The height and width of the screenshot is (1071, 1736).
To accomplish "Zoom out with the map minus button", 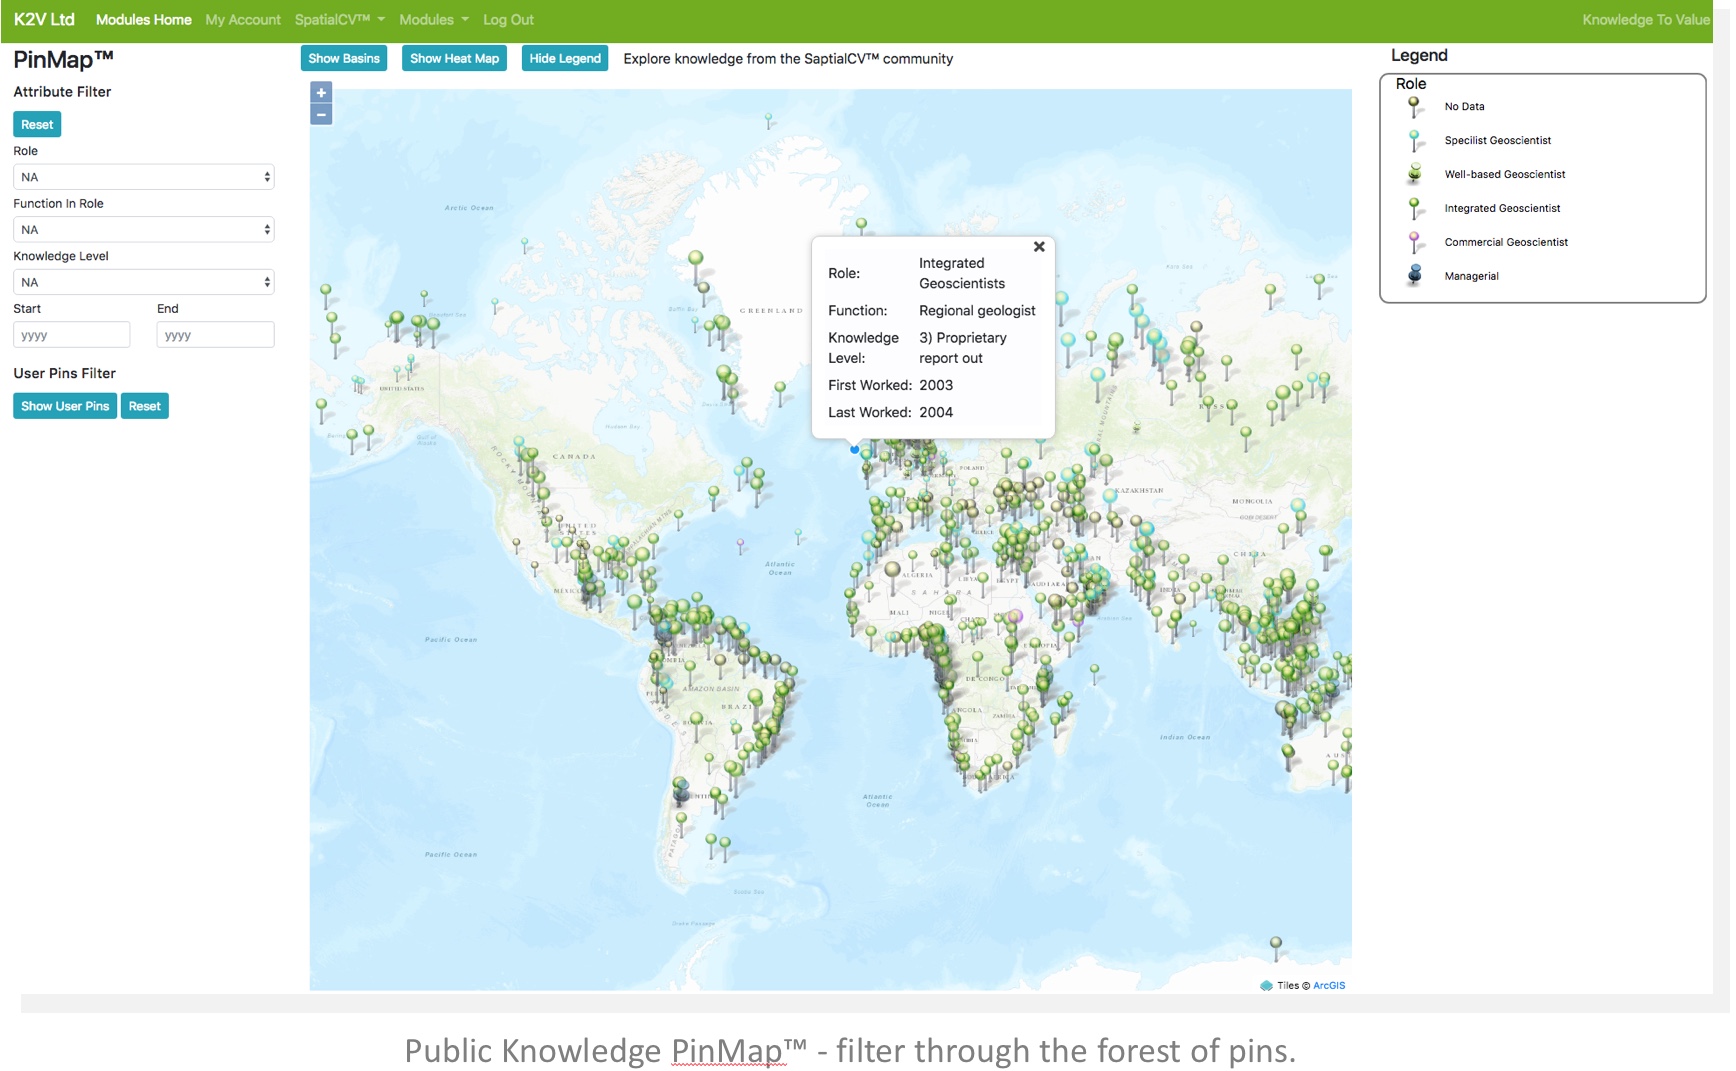I will click(x=321, y=114).
